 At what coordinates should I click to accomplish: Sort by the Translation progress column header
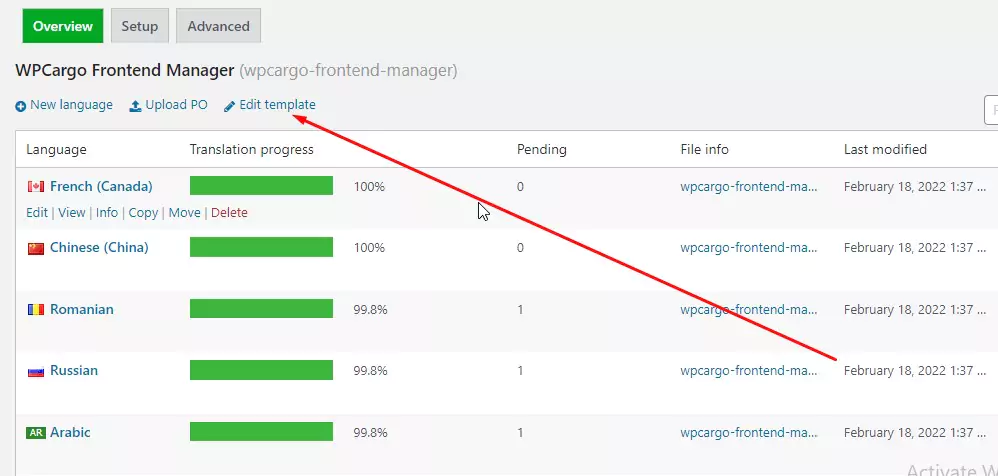point(251,150)
